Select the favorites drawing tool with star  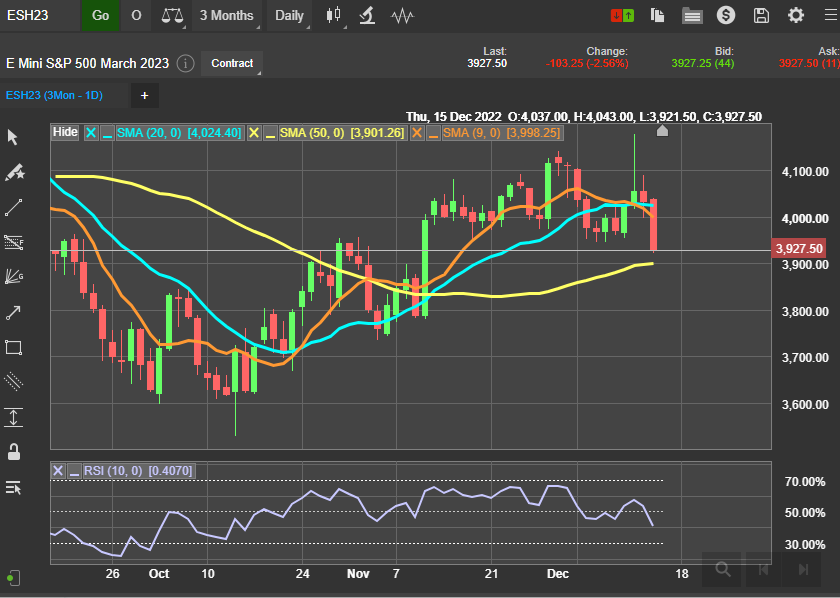click(x=14, y=173)
